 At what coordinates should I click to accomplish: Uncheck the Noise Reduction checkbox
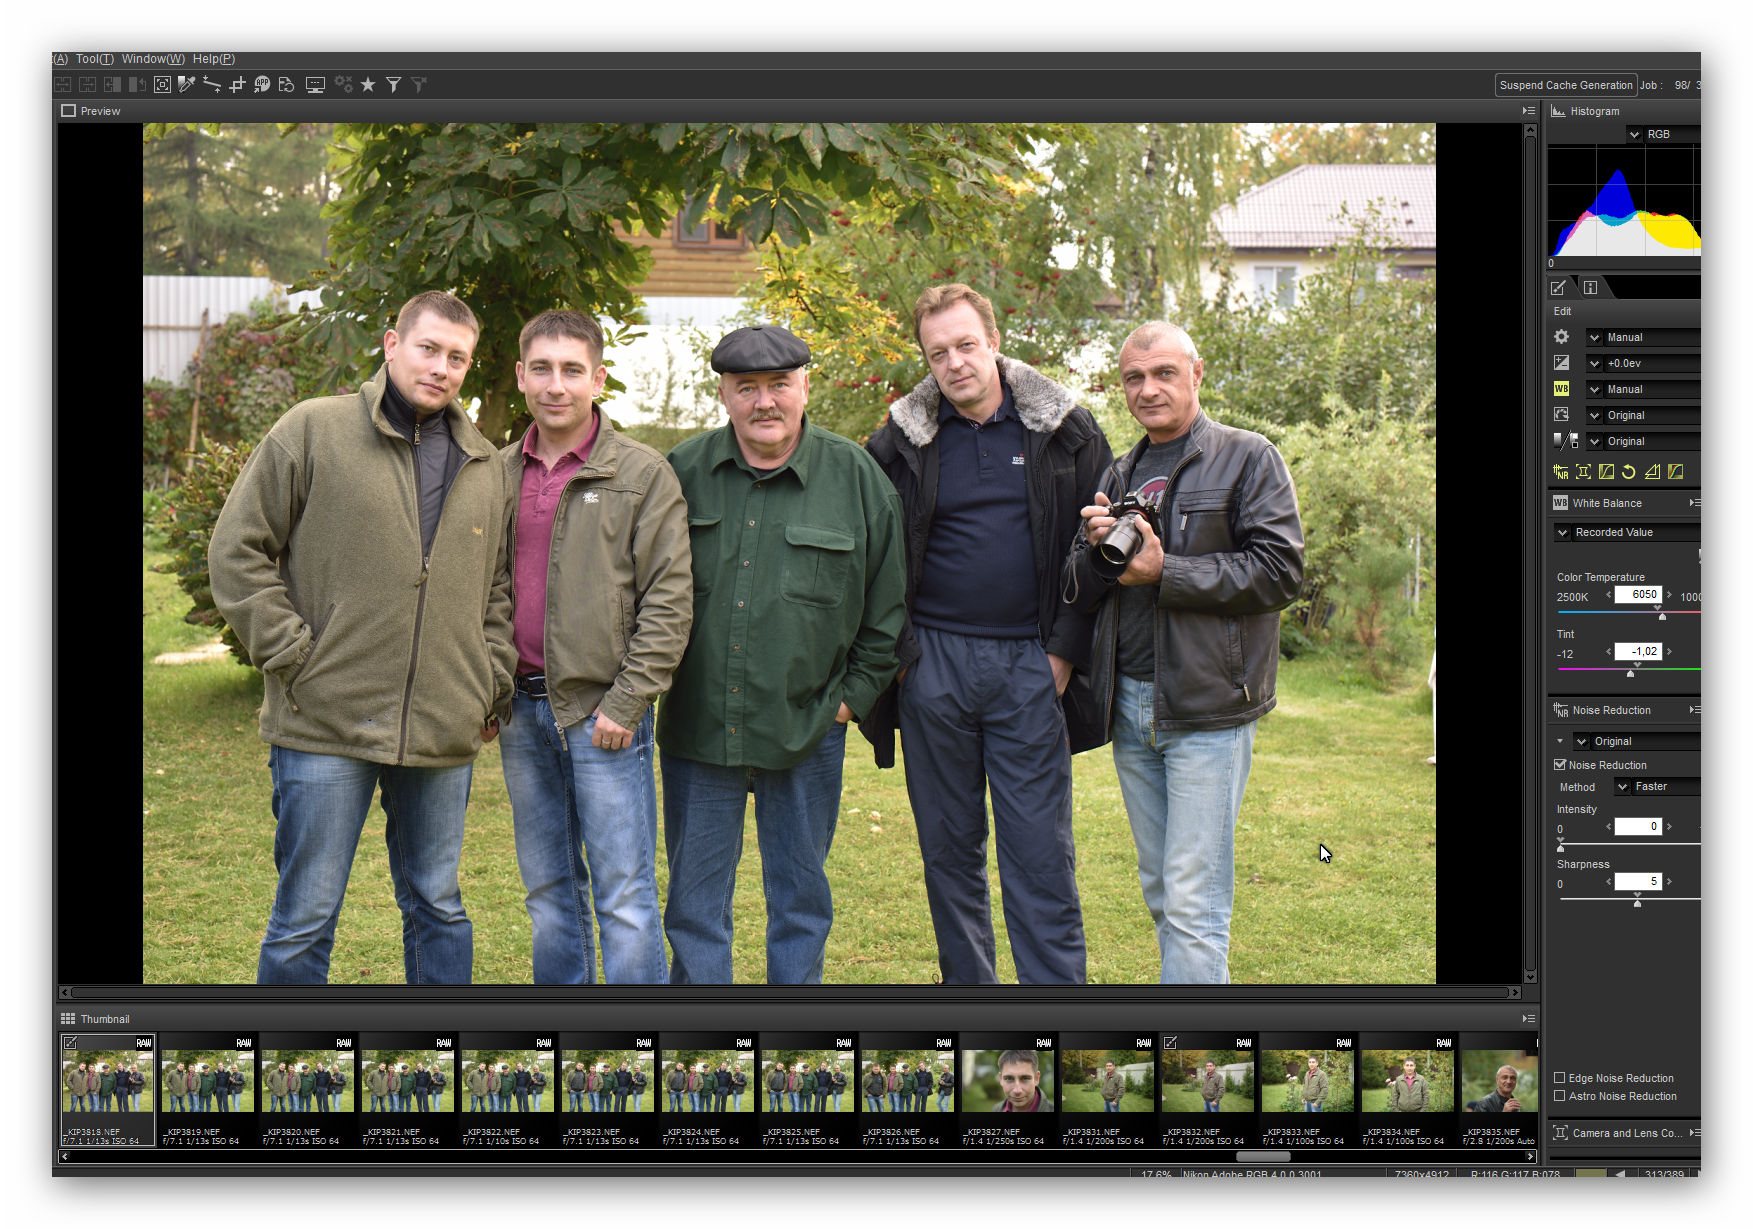click(x=1560, y=765)
